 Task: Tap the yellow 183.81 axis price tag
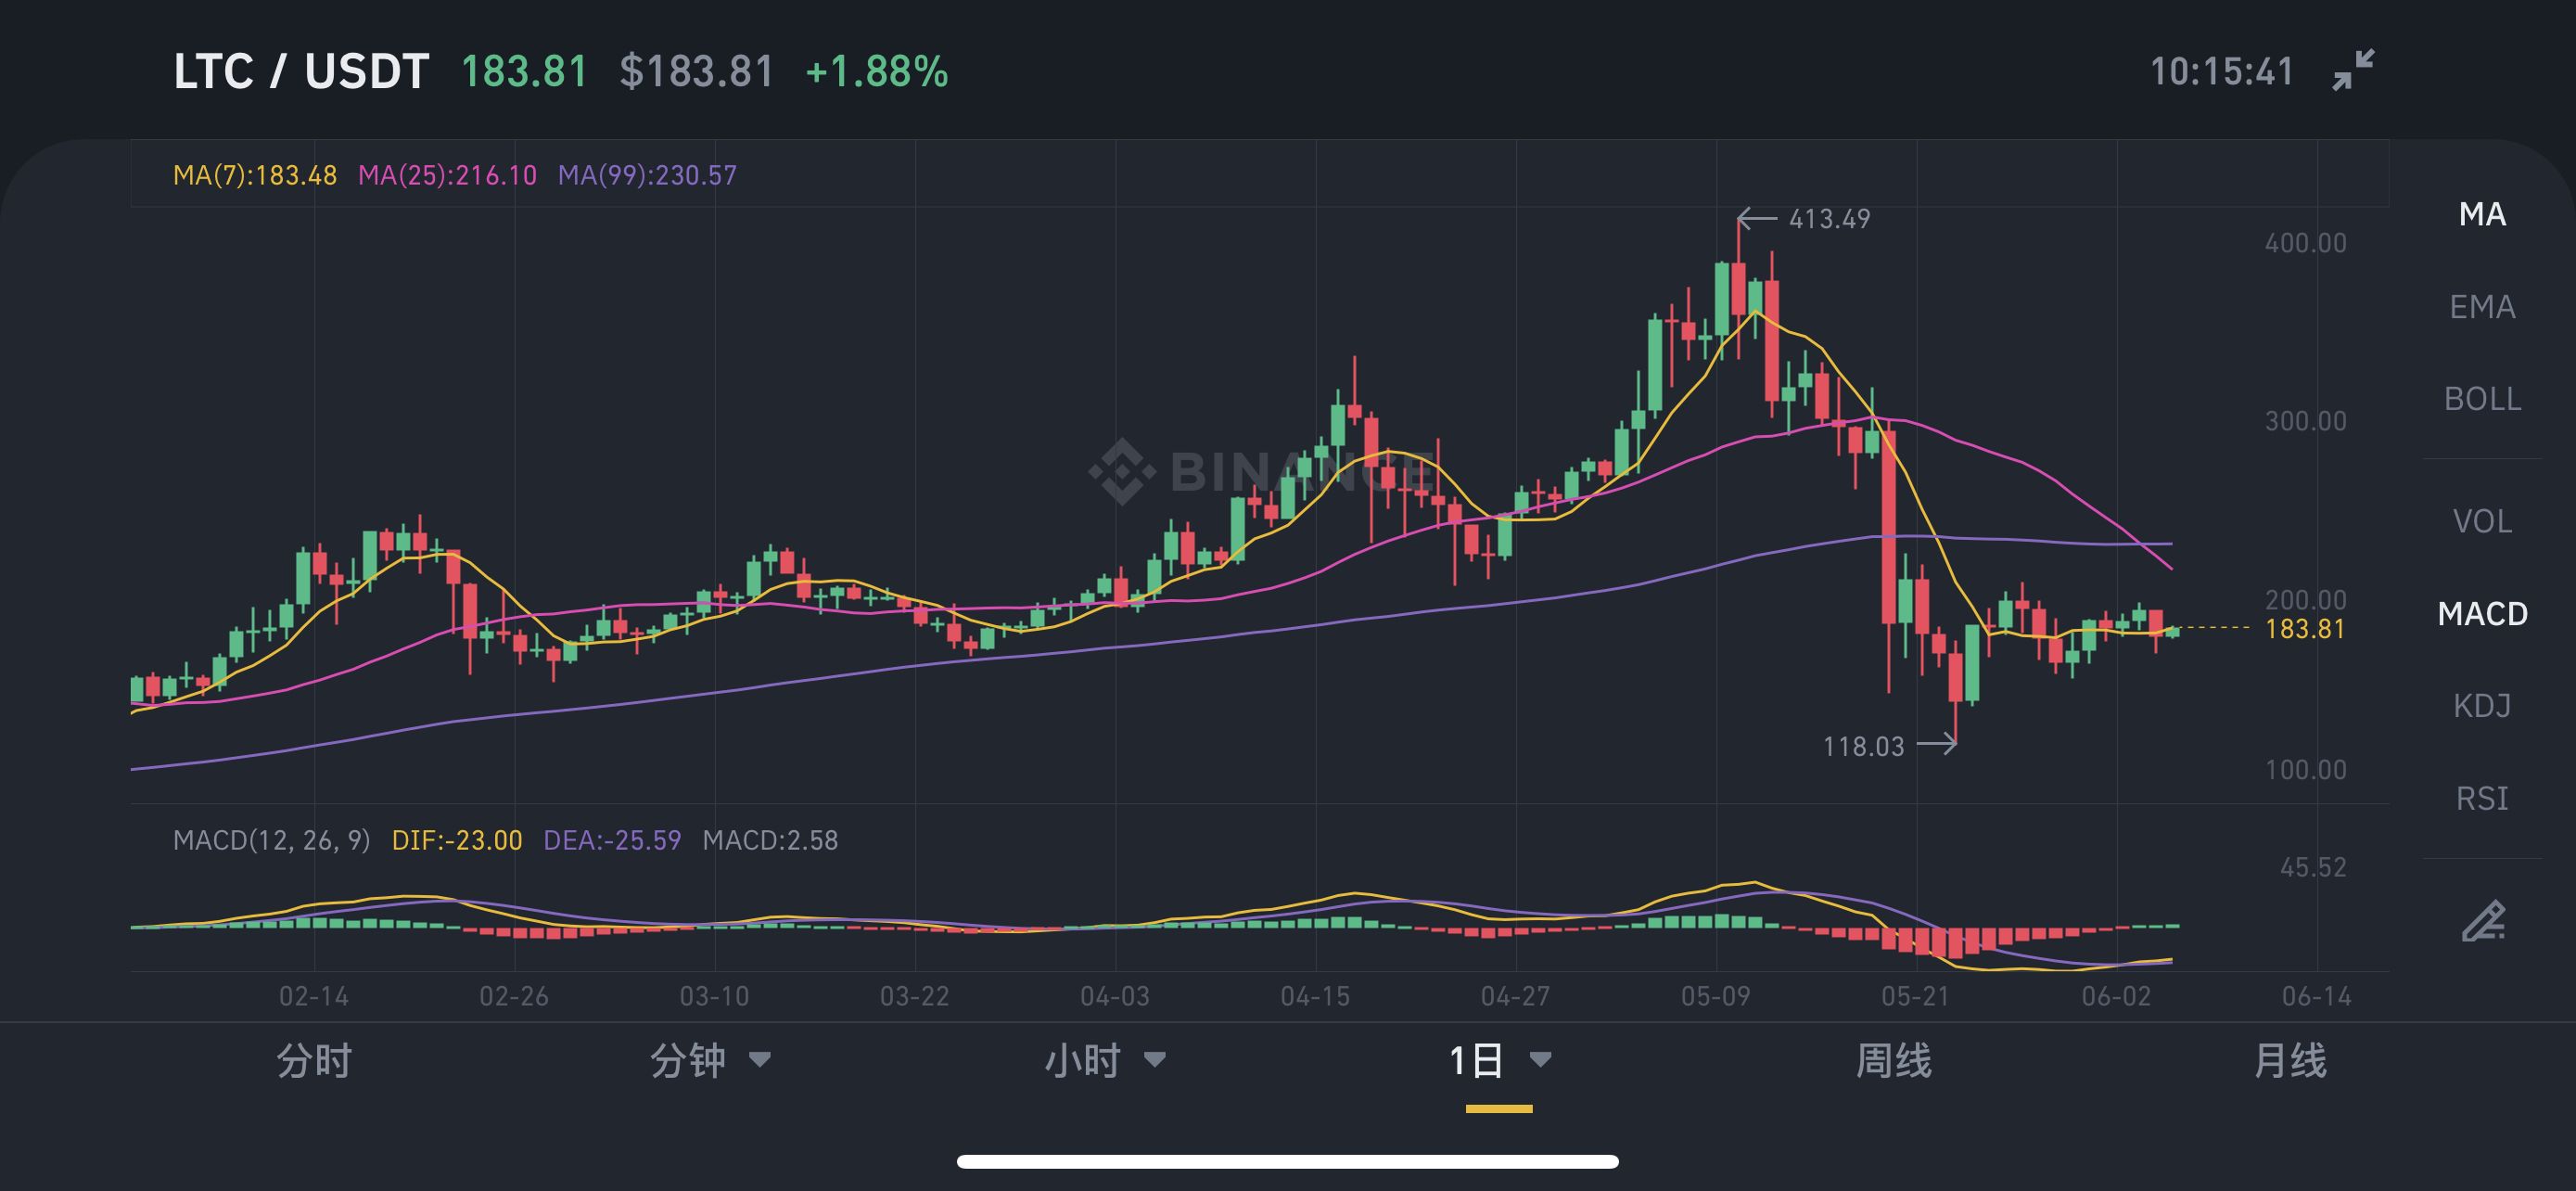(x=2305, y=628)
